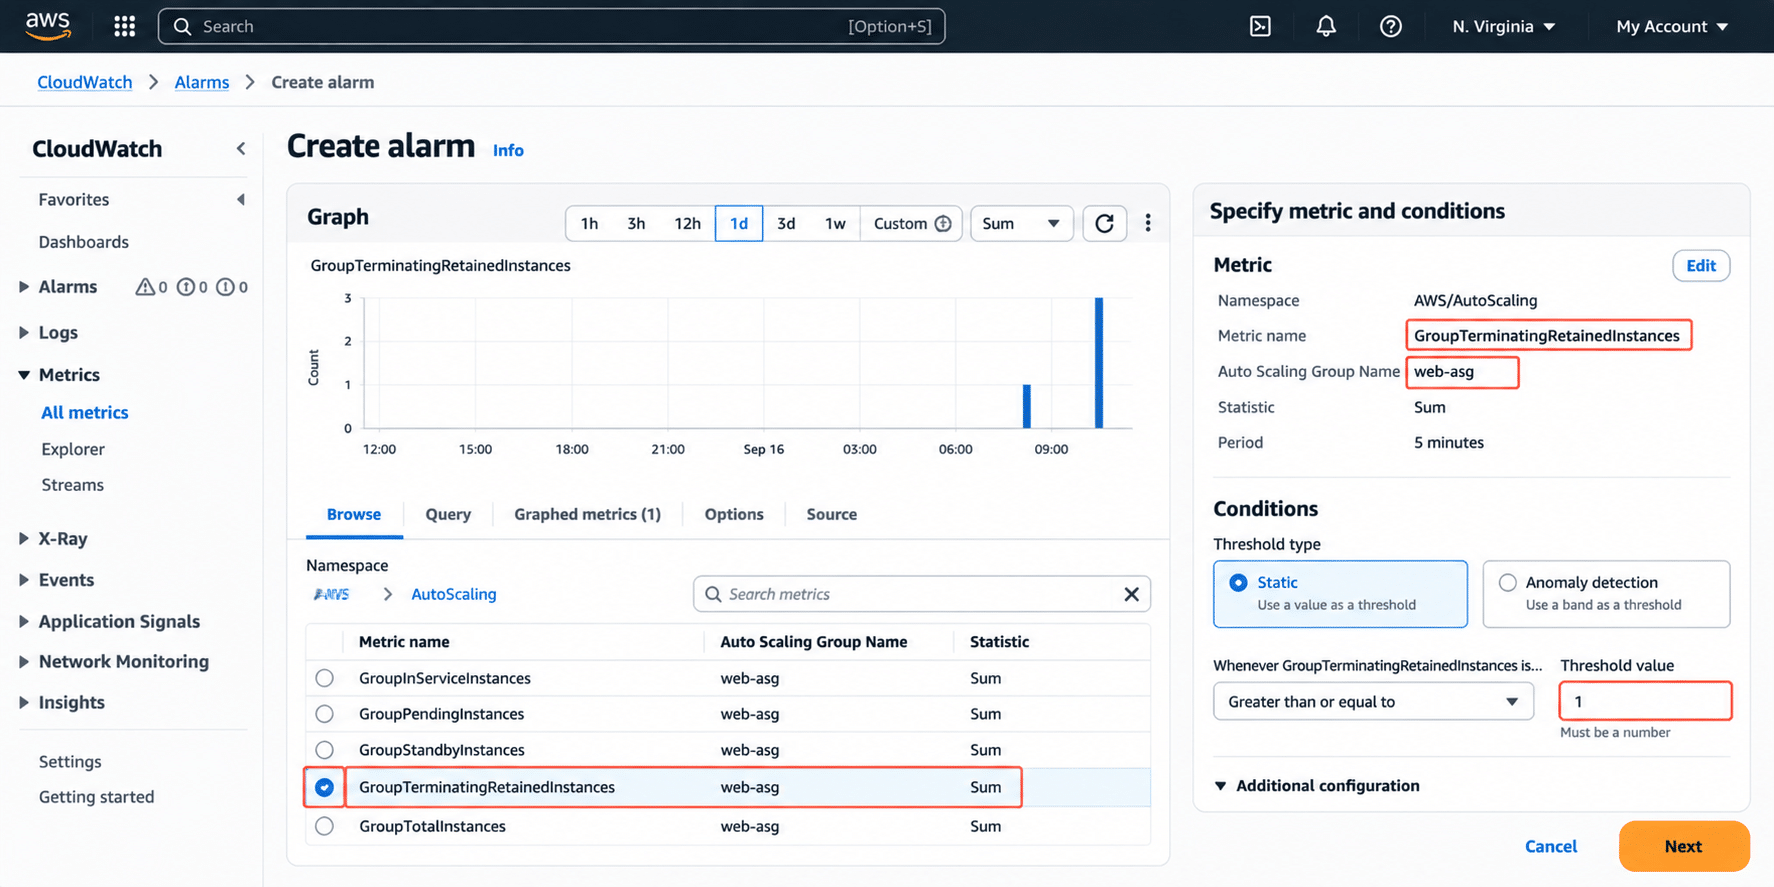Expand Events in sidebar
1774x887 pixels.
(x=24, y=580)
